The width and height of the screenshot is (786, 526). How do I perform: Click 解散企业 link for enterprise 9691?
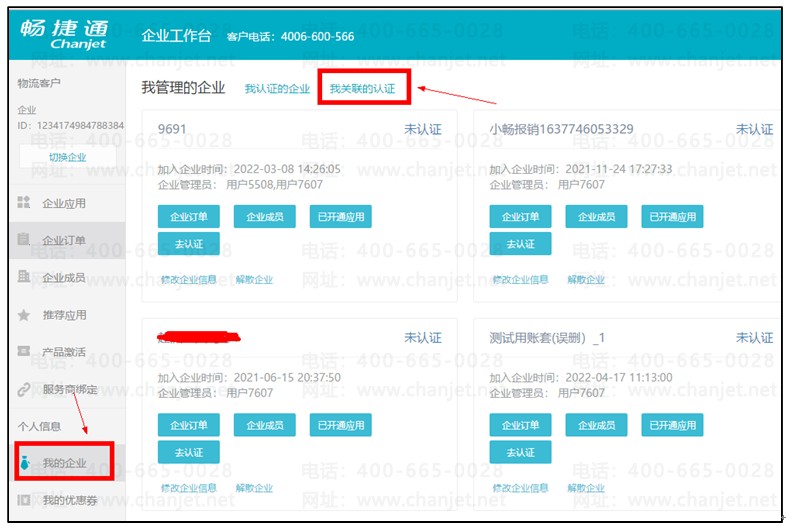coord(254,279)
